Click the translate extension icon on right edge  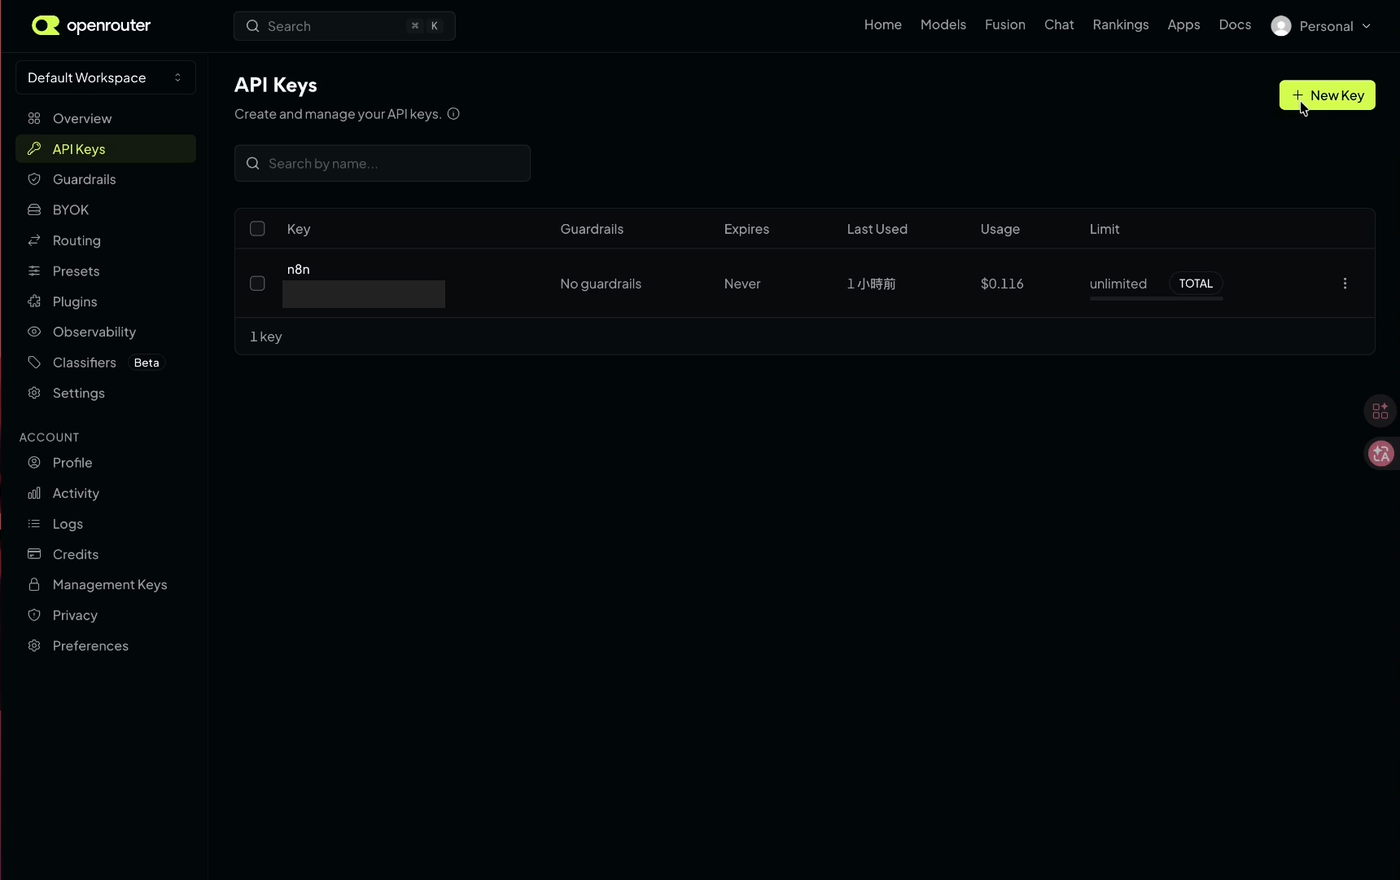[1381, 454]
